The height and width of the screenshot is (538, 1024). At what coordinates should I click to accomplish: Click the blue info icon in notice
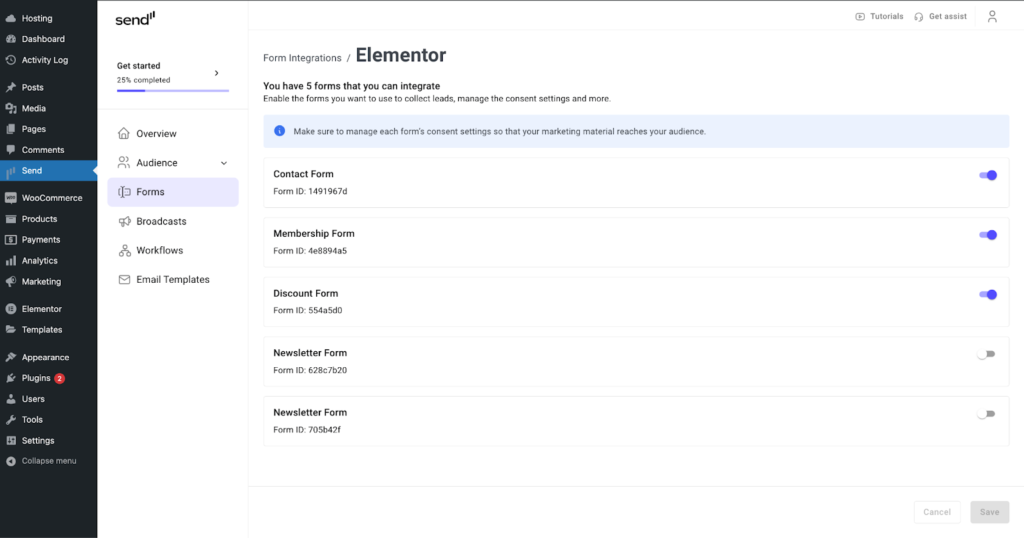pyautogui.click(x=280, y=131)
